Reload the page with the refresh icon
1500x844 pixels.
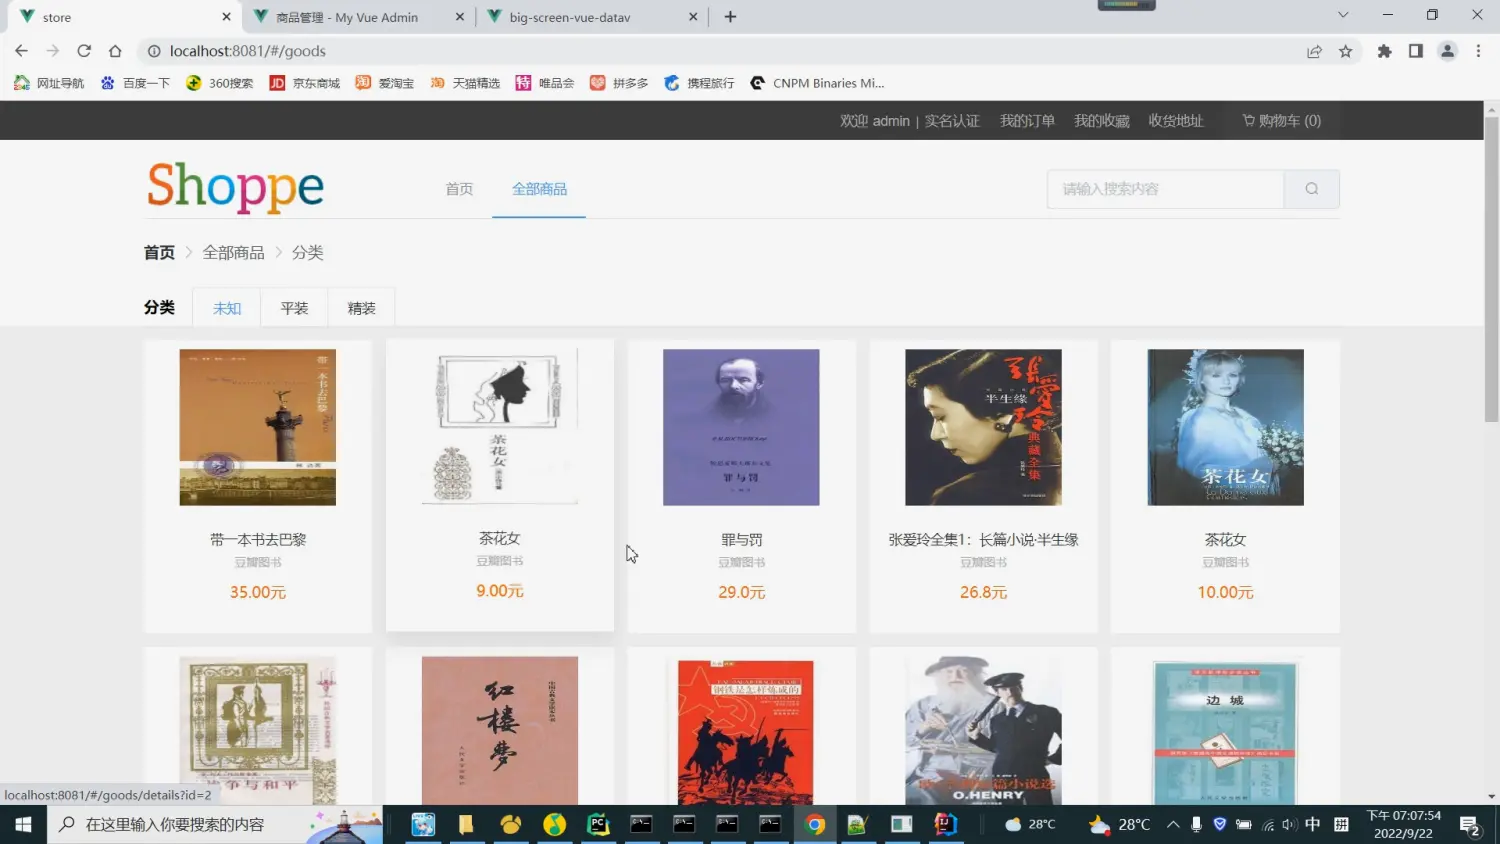(84, 51)
